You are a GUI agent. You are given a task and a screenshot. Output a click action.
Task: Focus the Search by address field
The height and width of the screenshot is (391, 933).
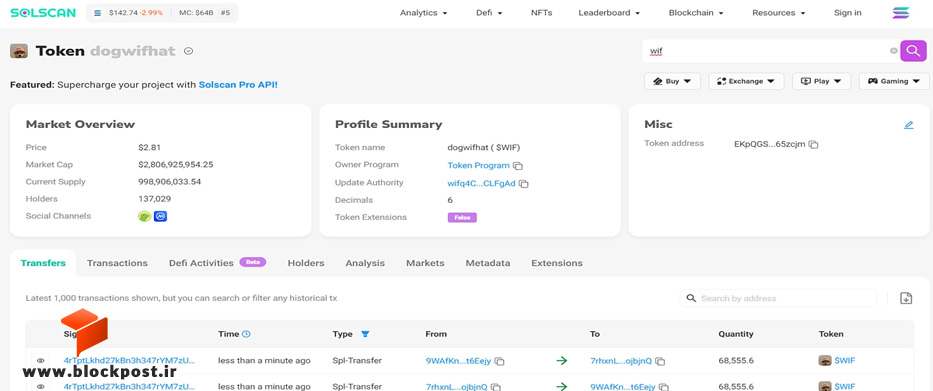[778, 298]
